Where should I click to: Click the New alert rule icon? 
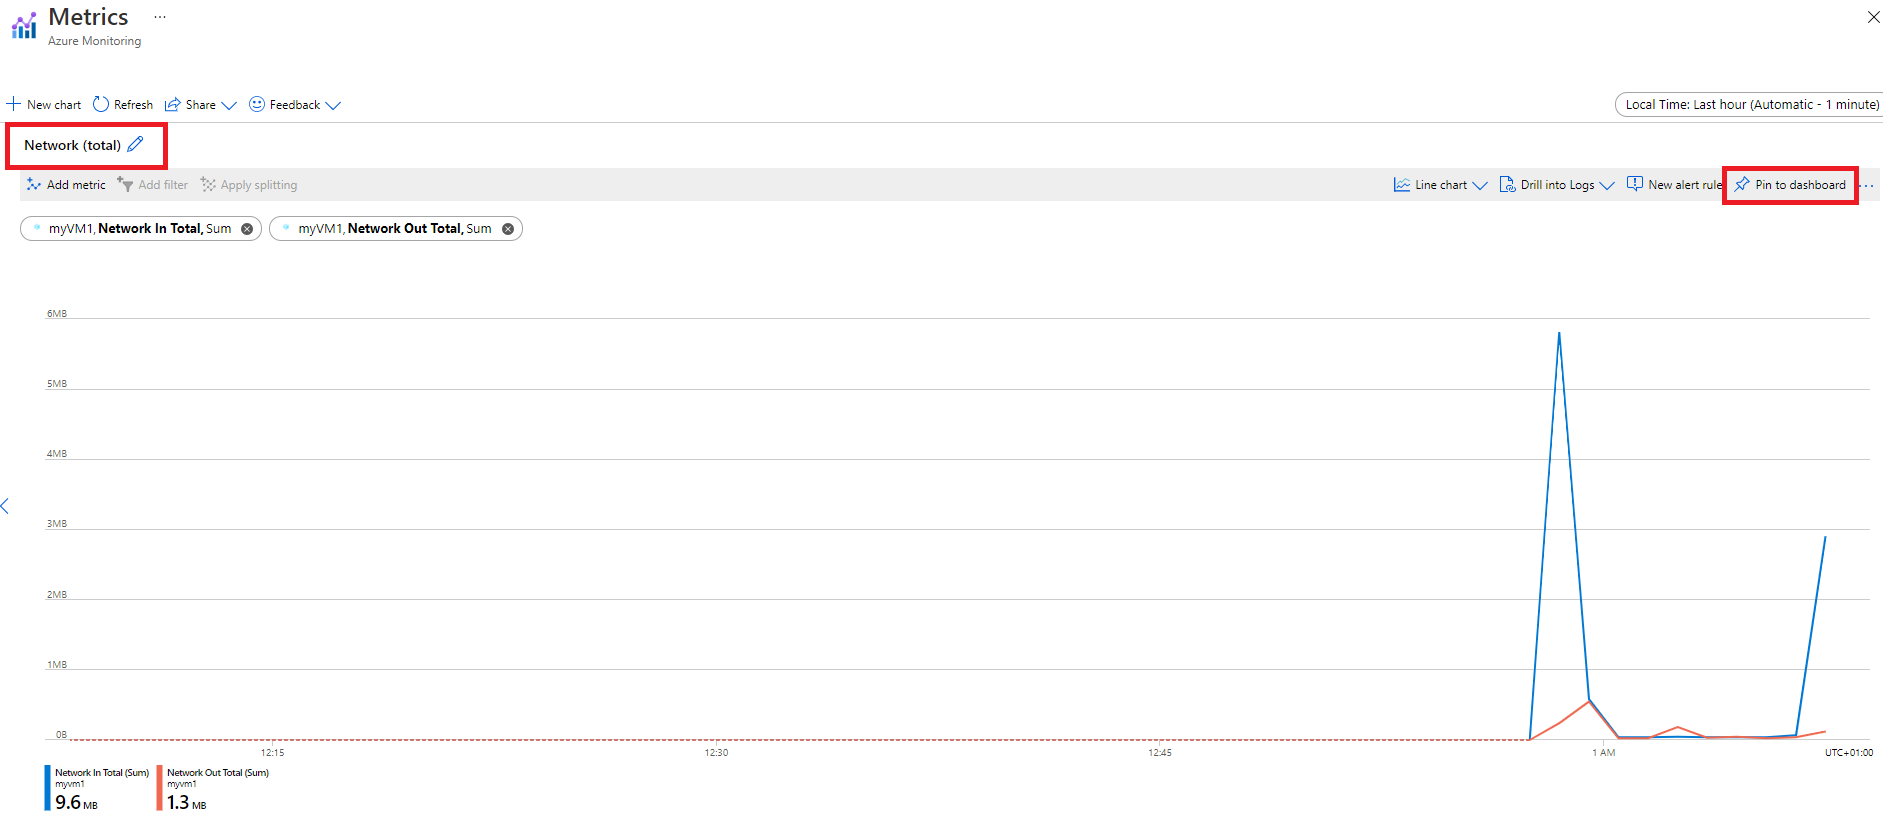coord(1635,184)
